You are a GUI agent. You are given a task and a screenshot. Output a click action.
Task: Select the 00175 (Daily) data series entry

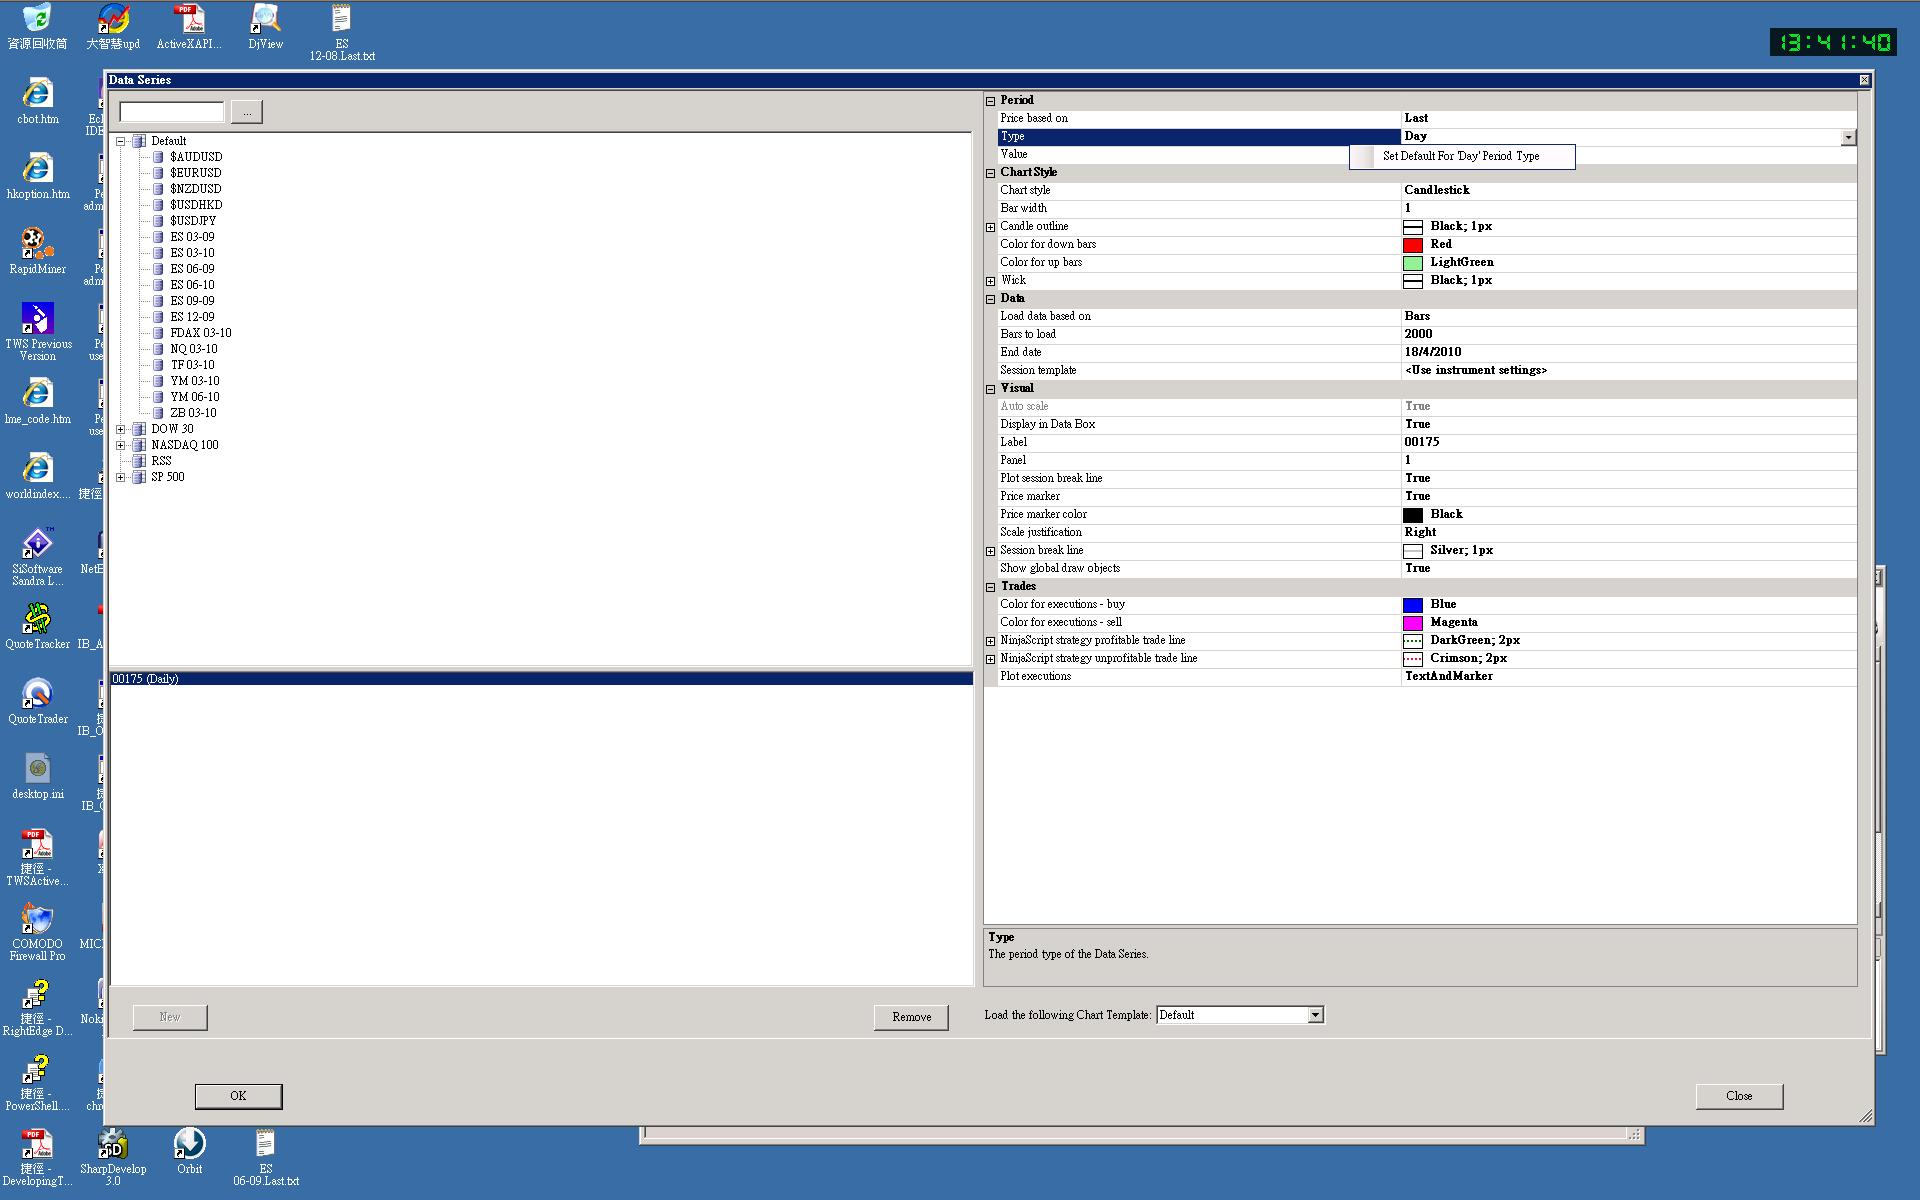[146, 679]
